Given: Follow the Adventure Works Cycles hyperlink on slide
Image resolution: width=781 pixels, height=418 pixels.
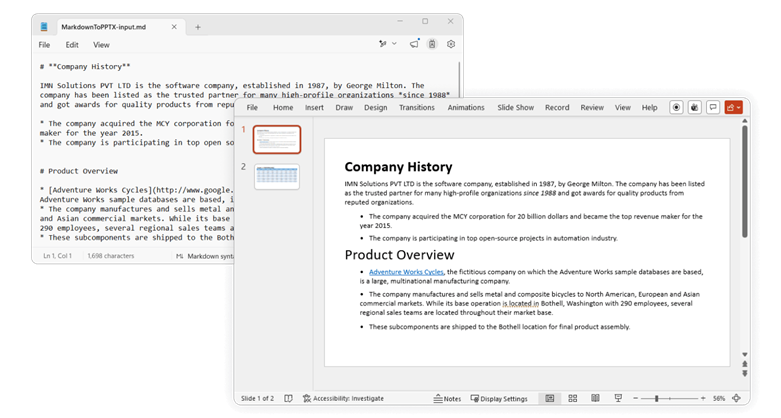Looking at the screenshot, I should 406,272.
